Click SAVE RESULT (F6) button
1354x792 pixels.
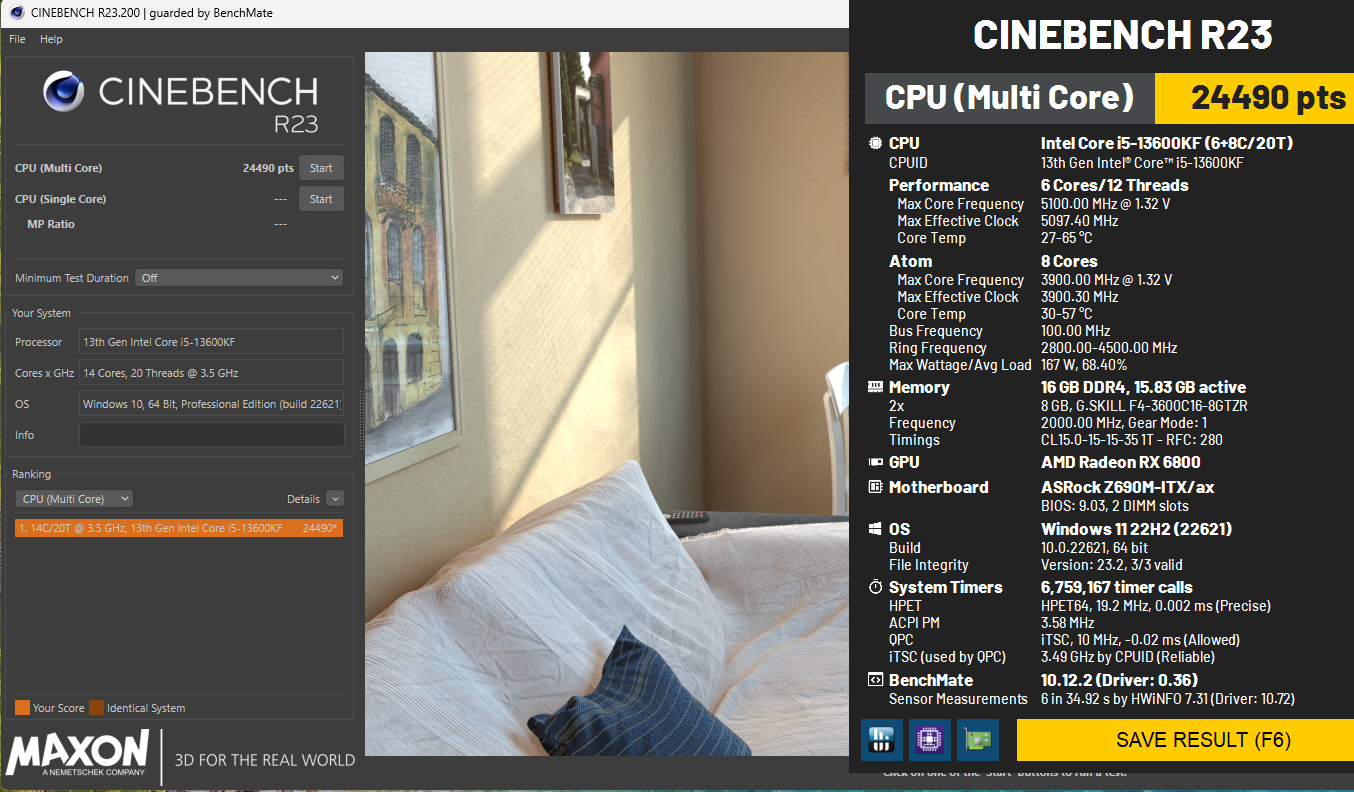(1185, 740)
